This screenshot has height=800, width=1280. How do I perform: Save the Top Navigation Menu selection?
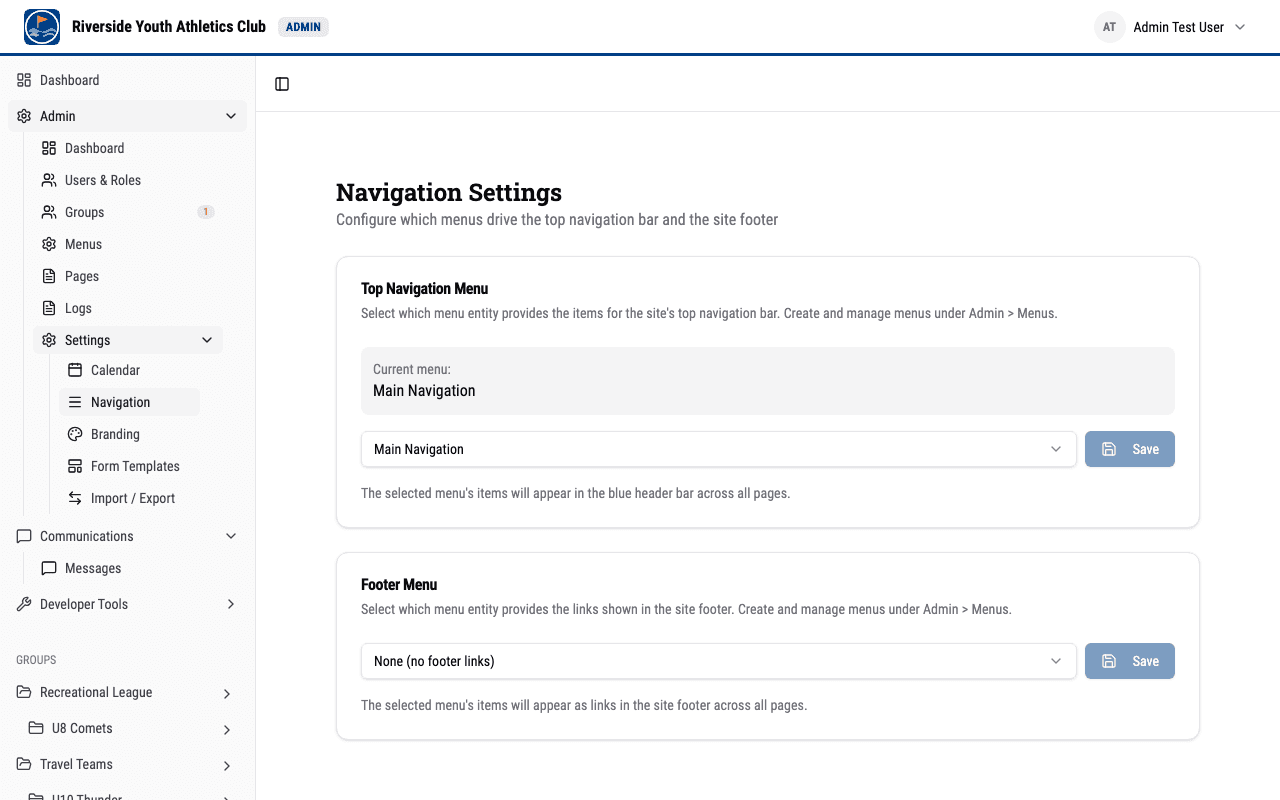tap(1130, 449)
